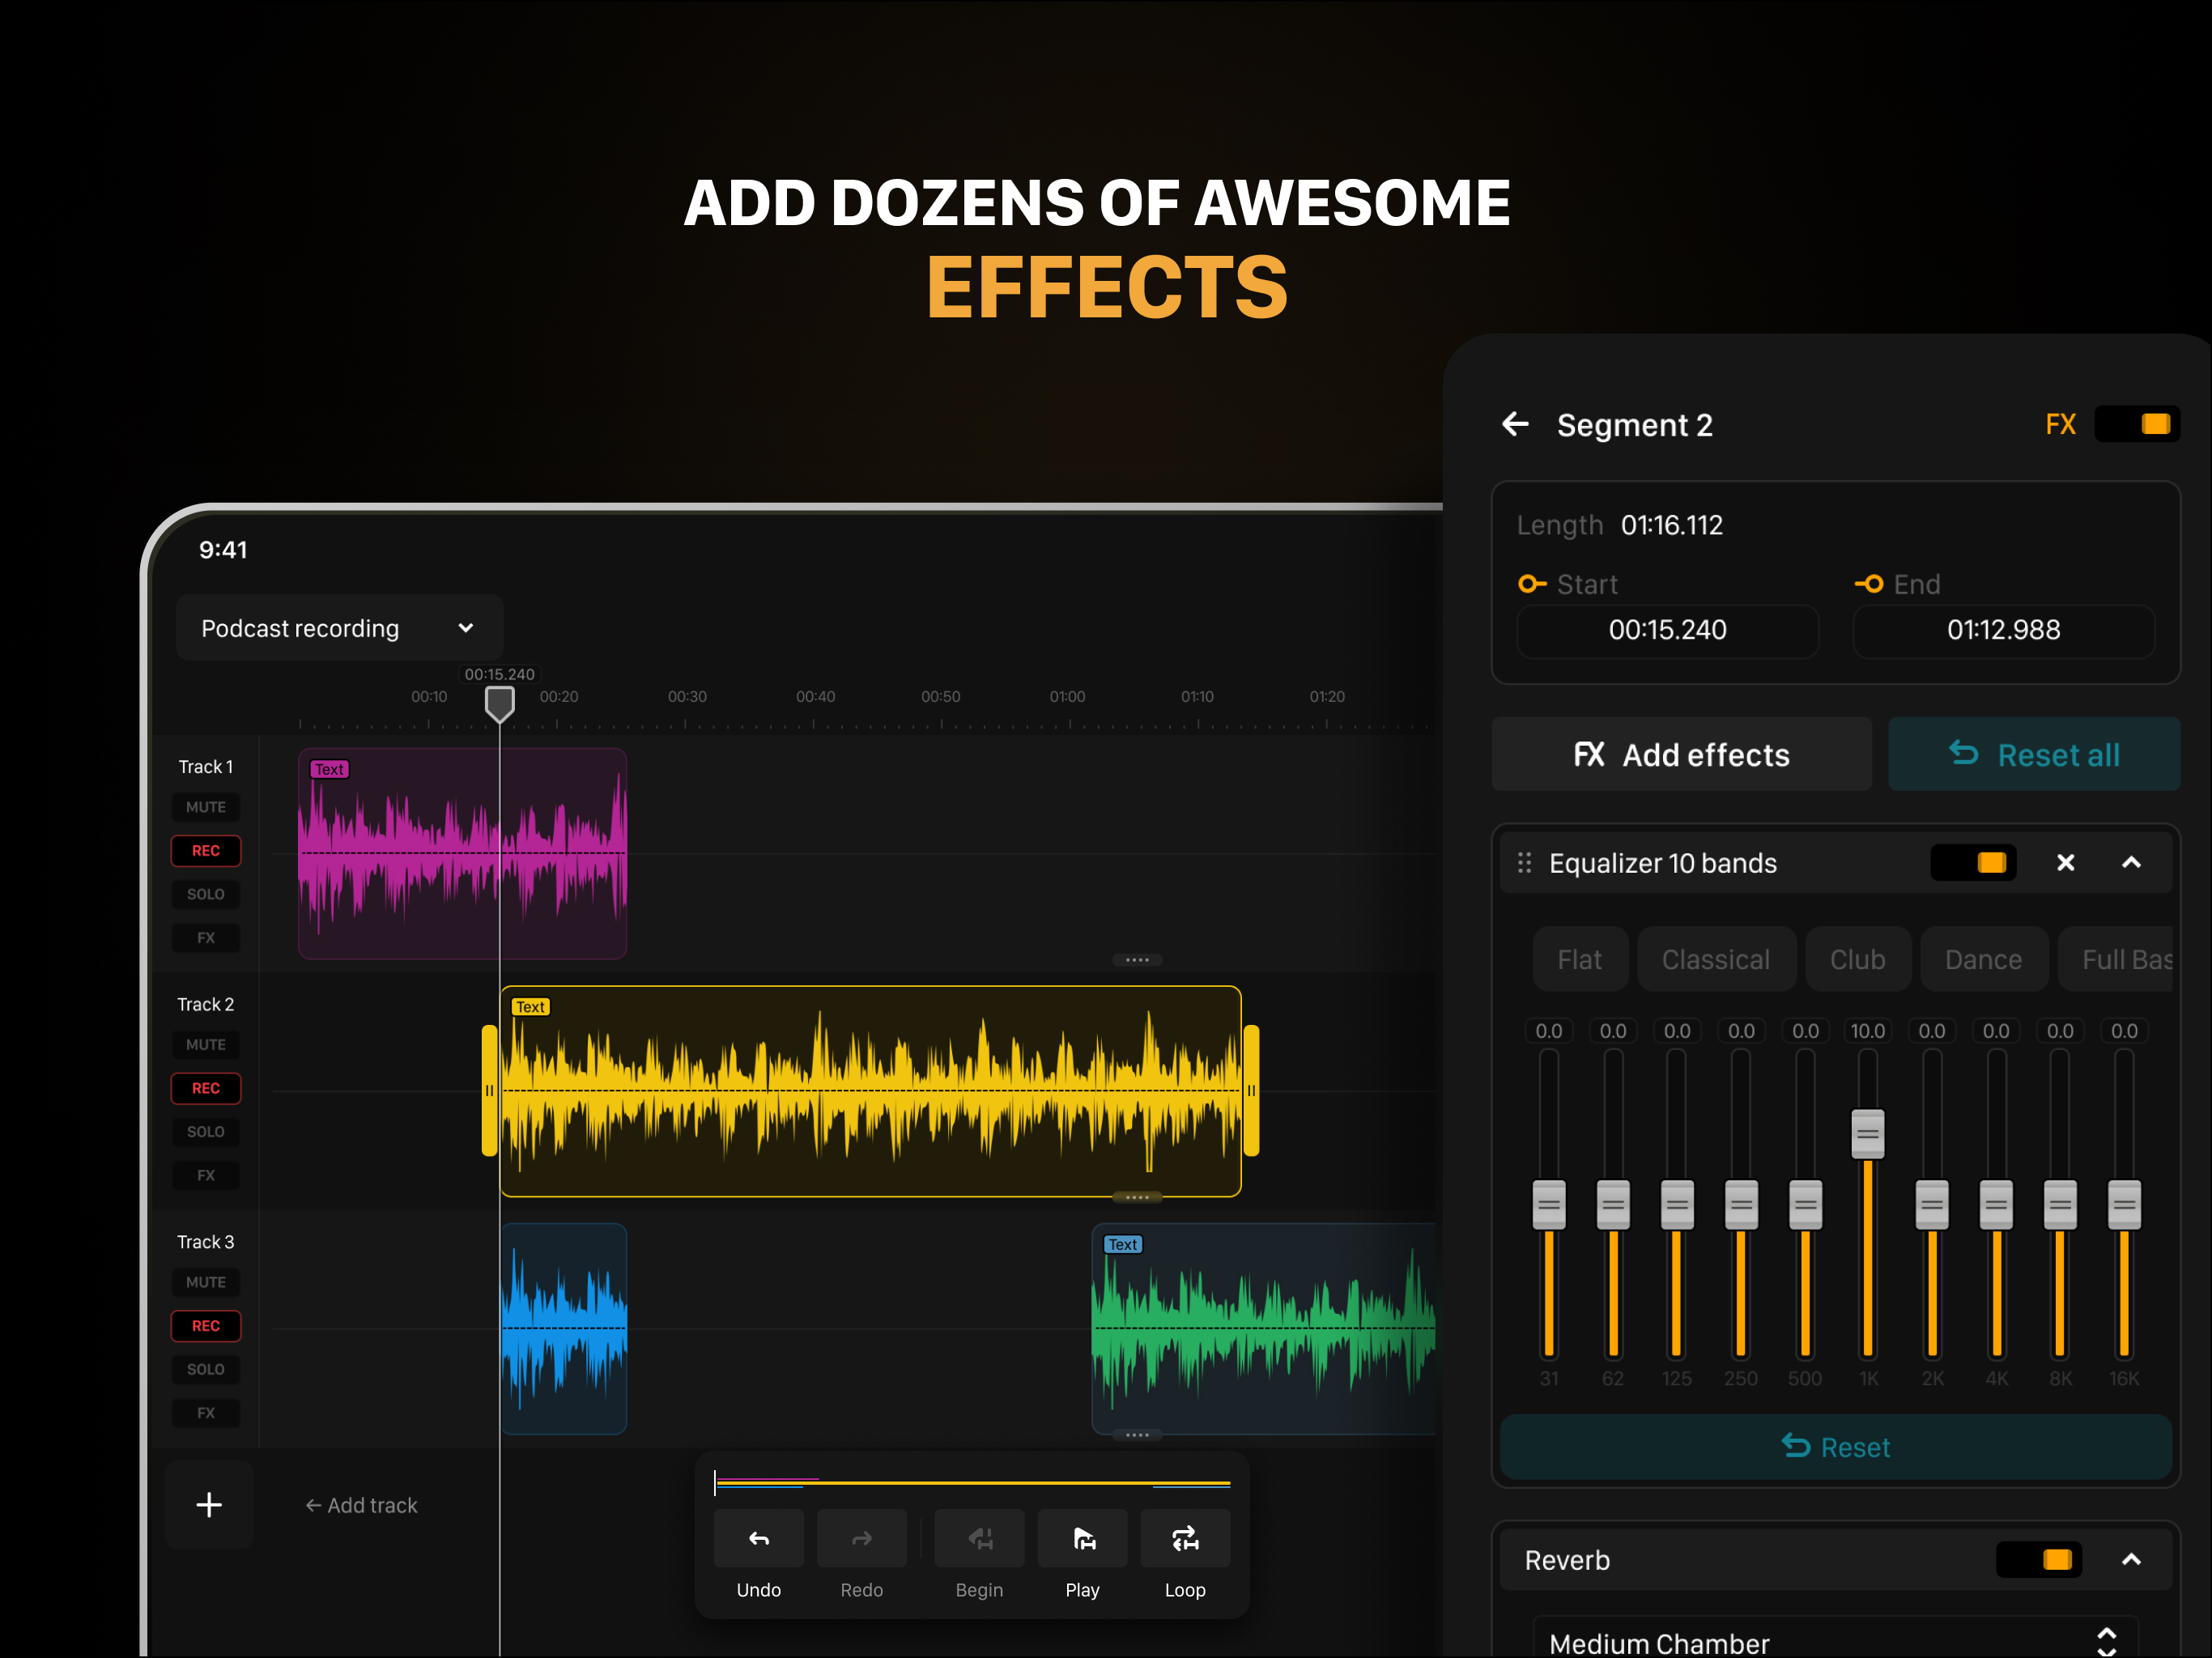Jump to start with Begin icon
The image size is (2212, 1658).
979,1538
